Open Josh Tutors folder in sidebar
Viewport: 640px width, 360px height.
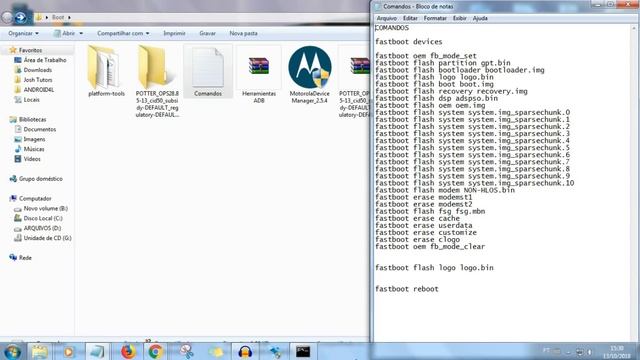pyautogui.click(x=33, y=80)
